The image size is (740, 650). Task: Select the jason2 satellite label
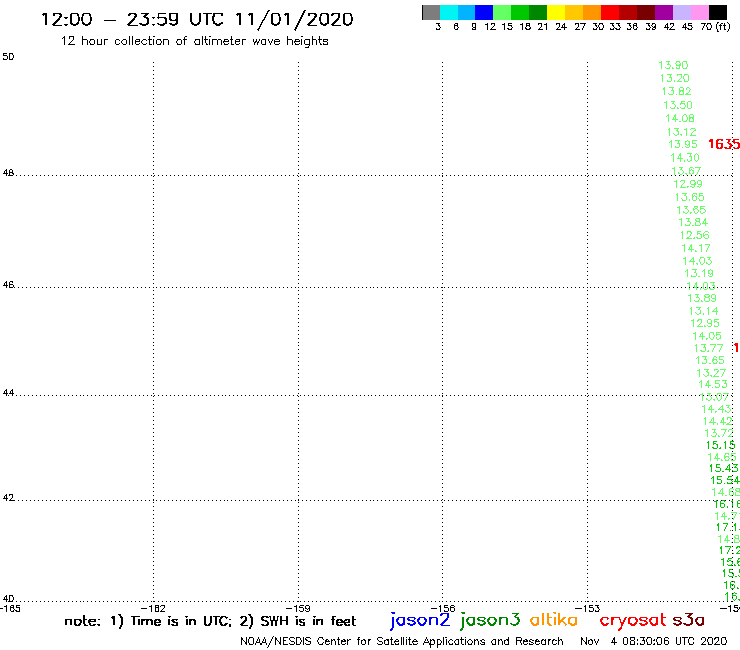[420, 620]
